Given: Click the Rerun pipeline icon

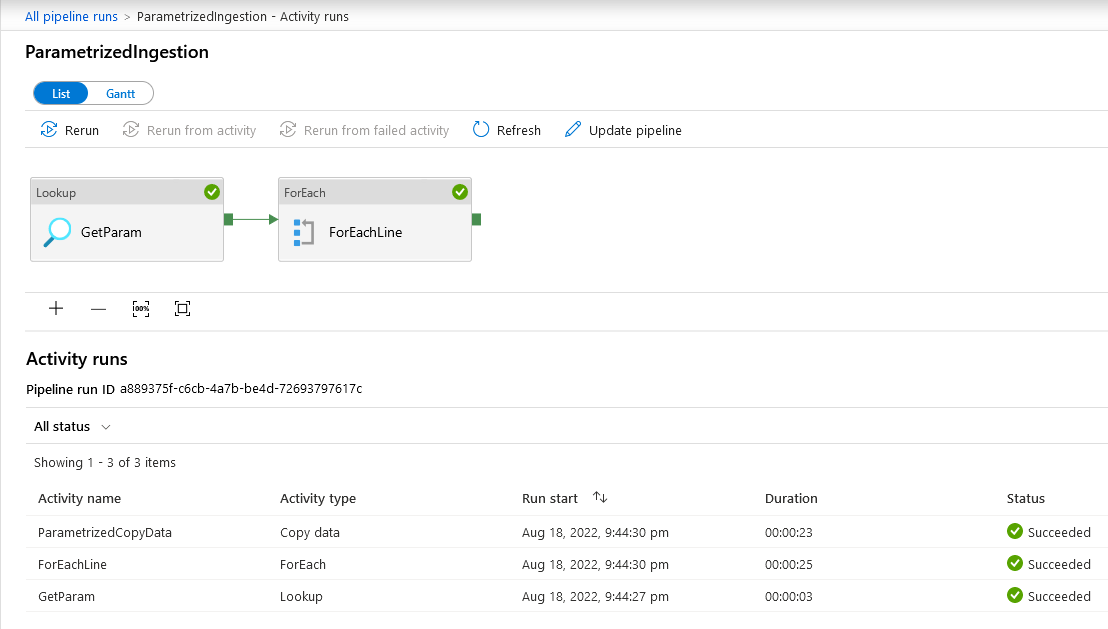Looking at the screenshot, I should [49, 129].
